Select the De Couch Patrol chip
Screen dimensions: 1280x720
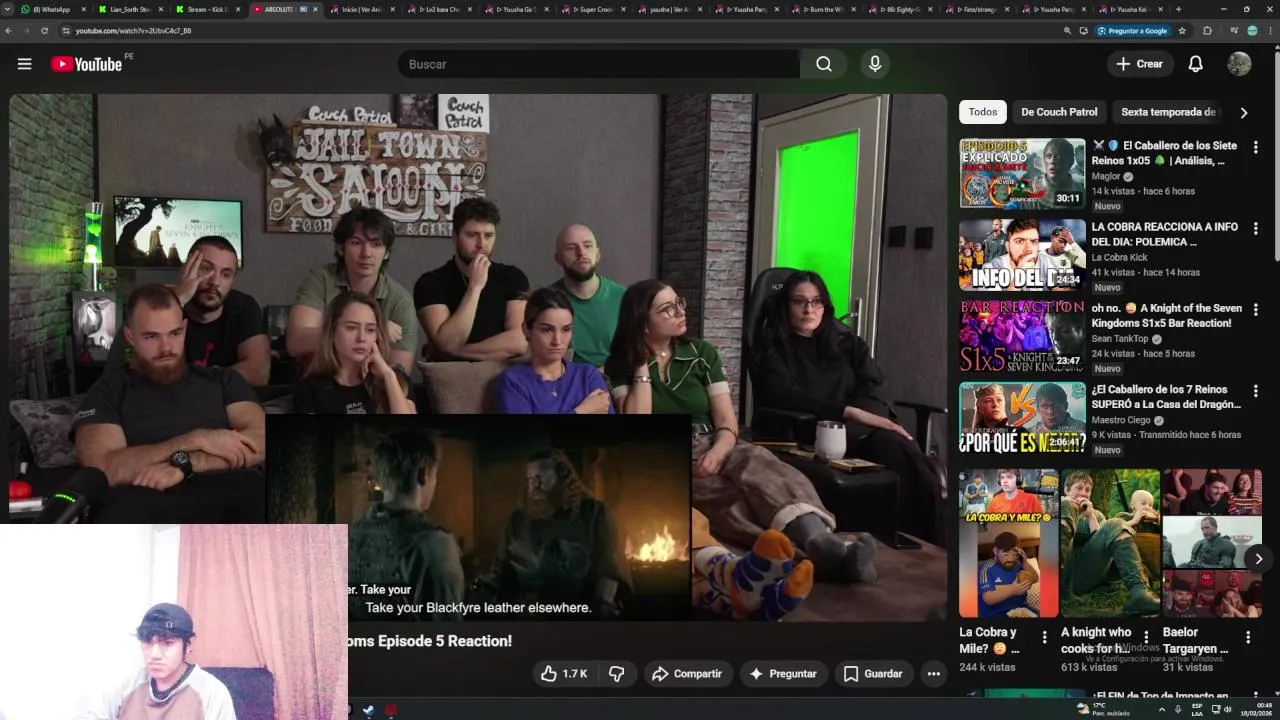click(x=1059, y=112)
